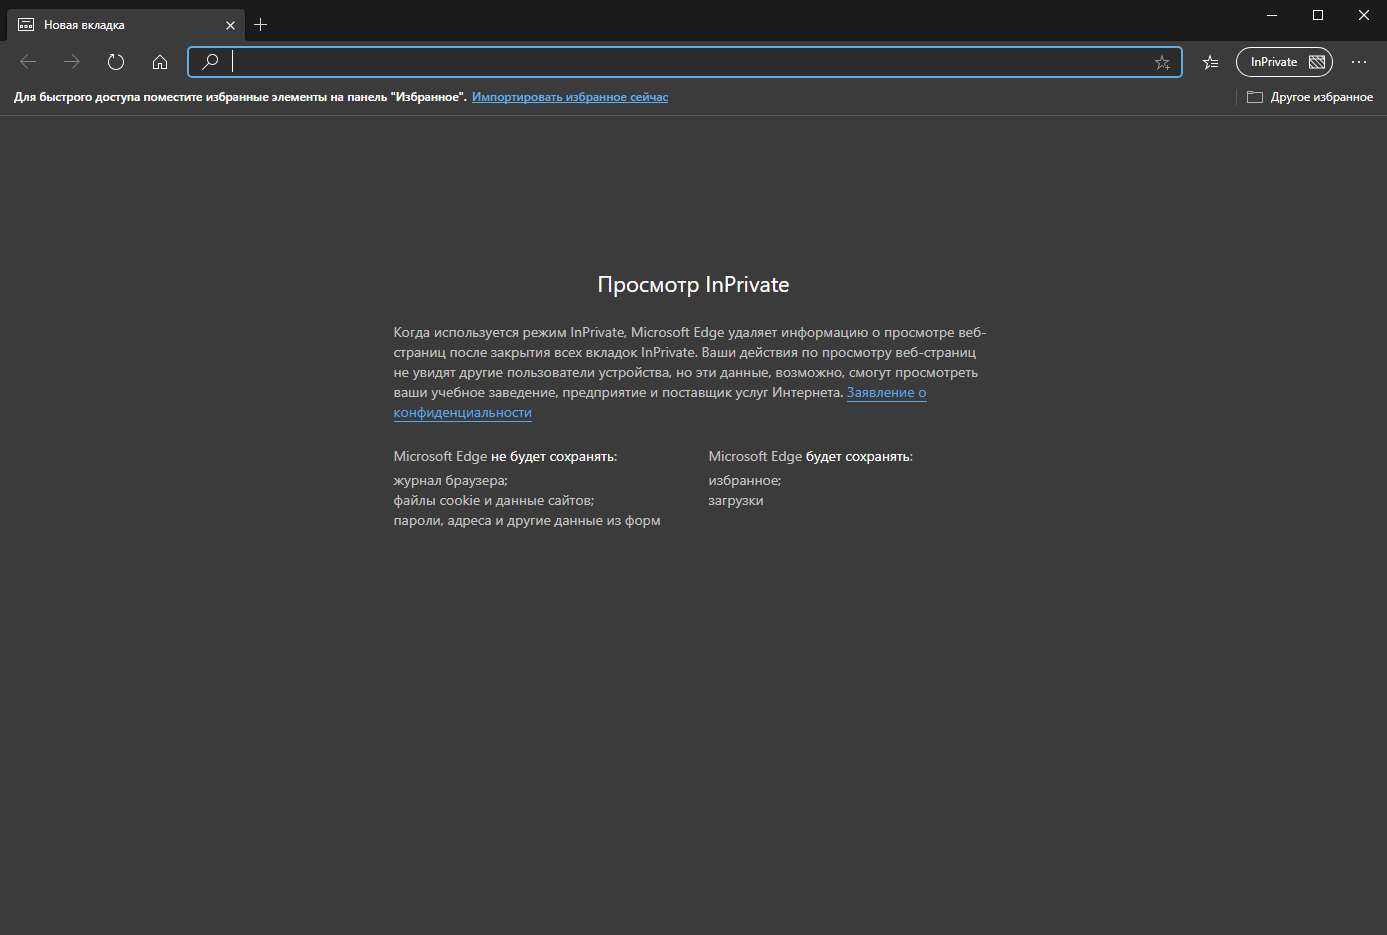Click "Импортировать избранное сейчас" link

570,97
